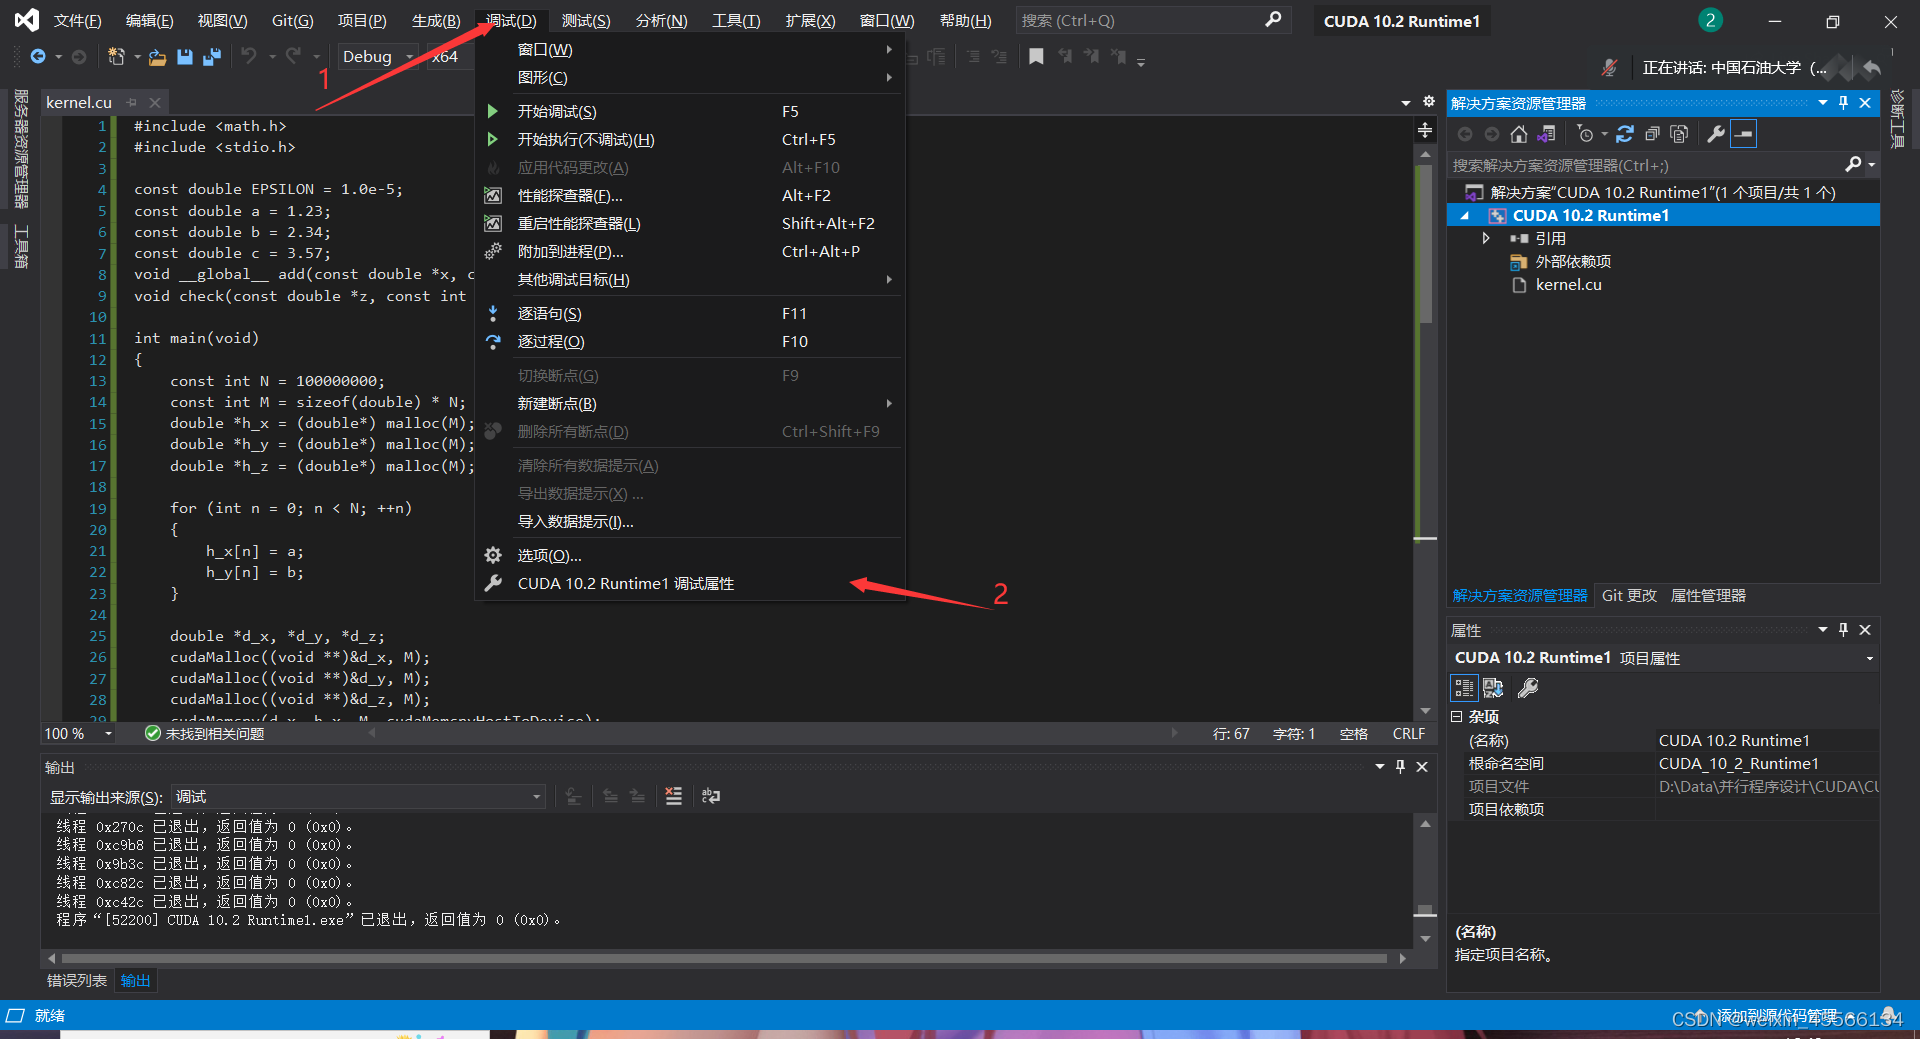Click the property pages wrench icon
The image size is (1920, 1039).
click(x=1528, y=688)
